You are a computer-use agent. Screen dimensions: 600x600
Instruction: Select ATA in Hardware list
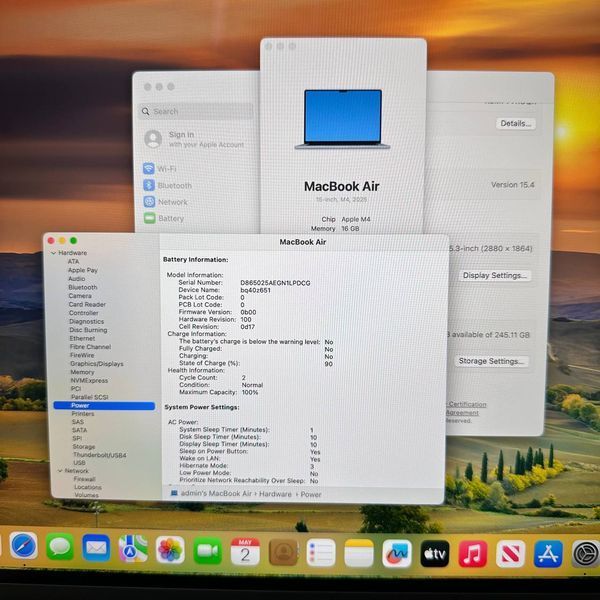tap(73, 261)
